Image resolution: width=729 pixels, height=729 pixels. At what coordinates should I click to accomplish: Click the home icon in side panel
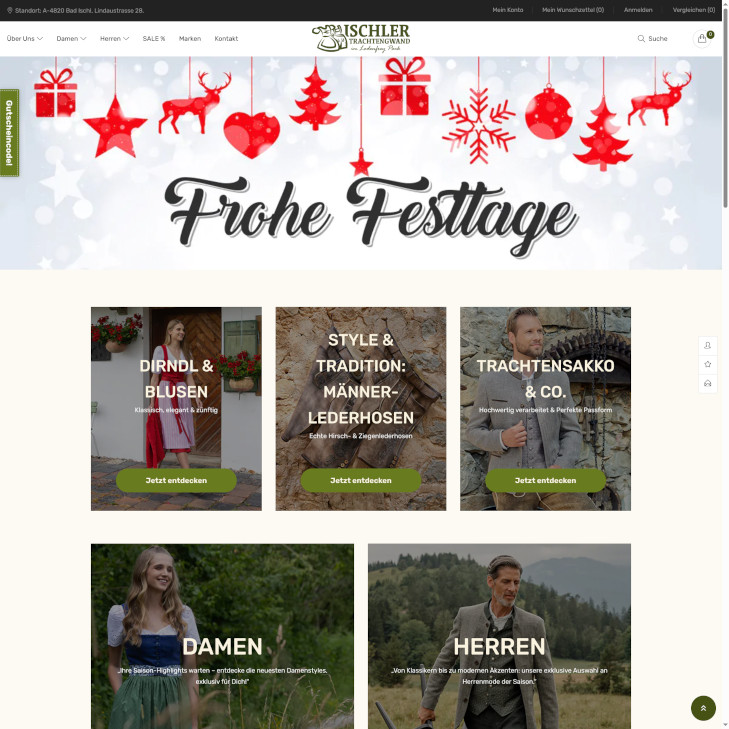click(708, 384)
